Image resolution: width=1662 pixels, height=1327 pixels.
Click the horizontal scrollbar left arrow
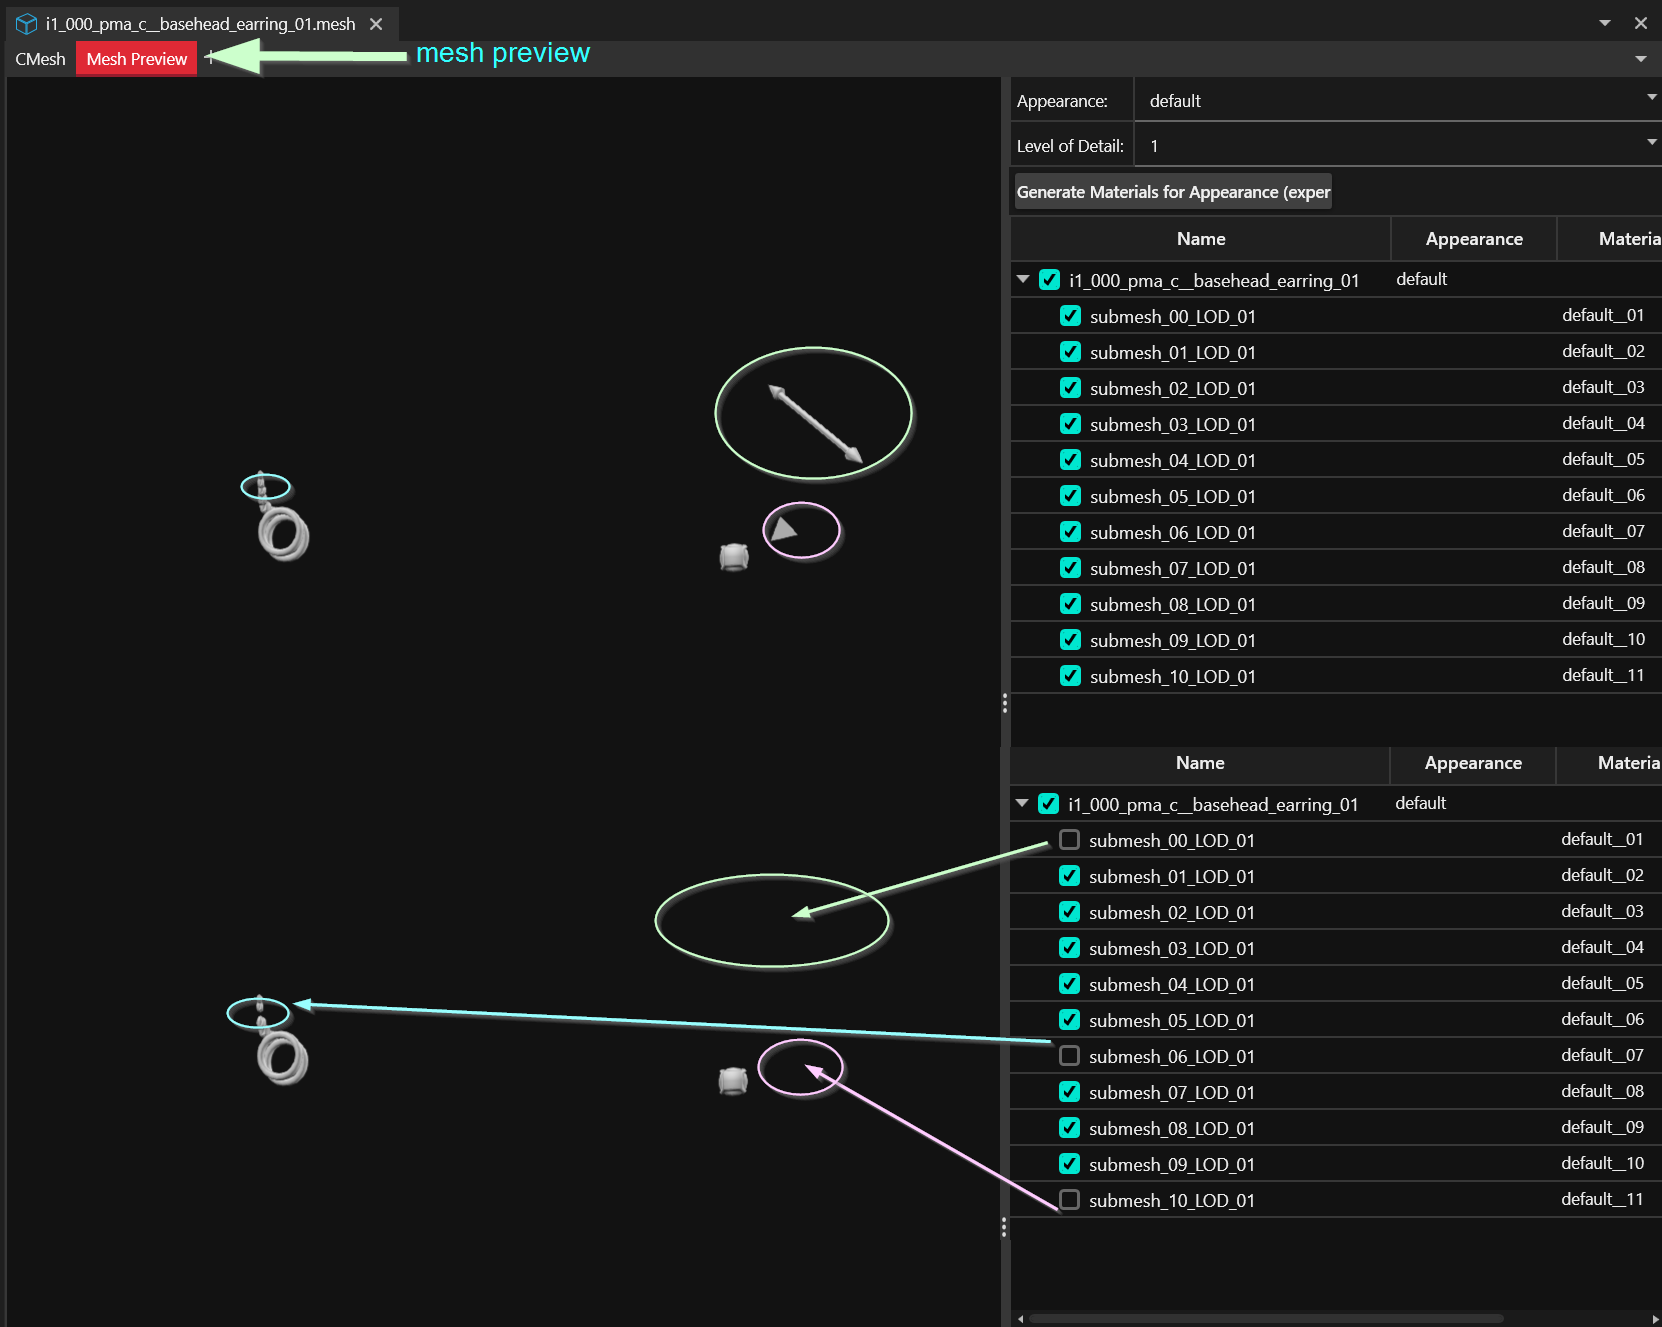[1020, 1319]
